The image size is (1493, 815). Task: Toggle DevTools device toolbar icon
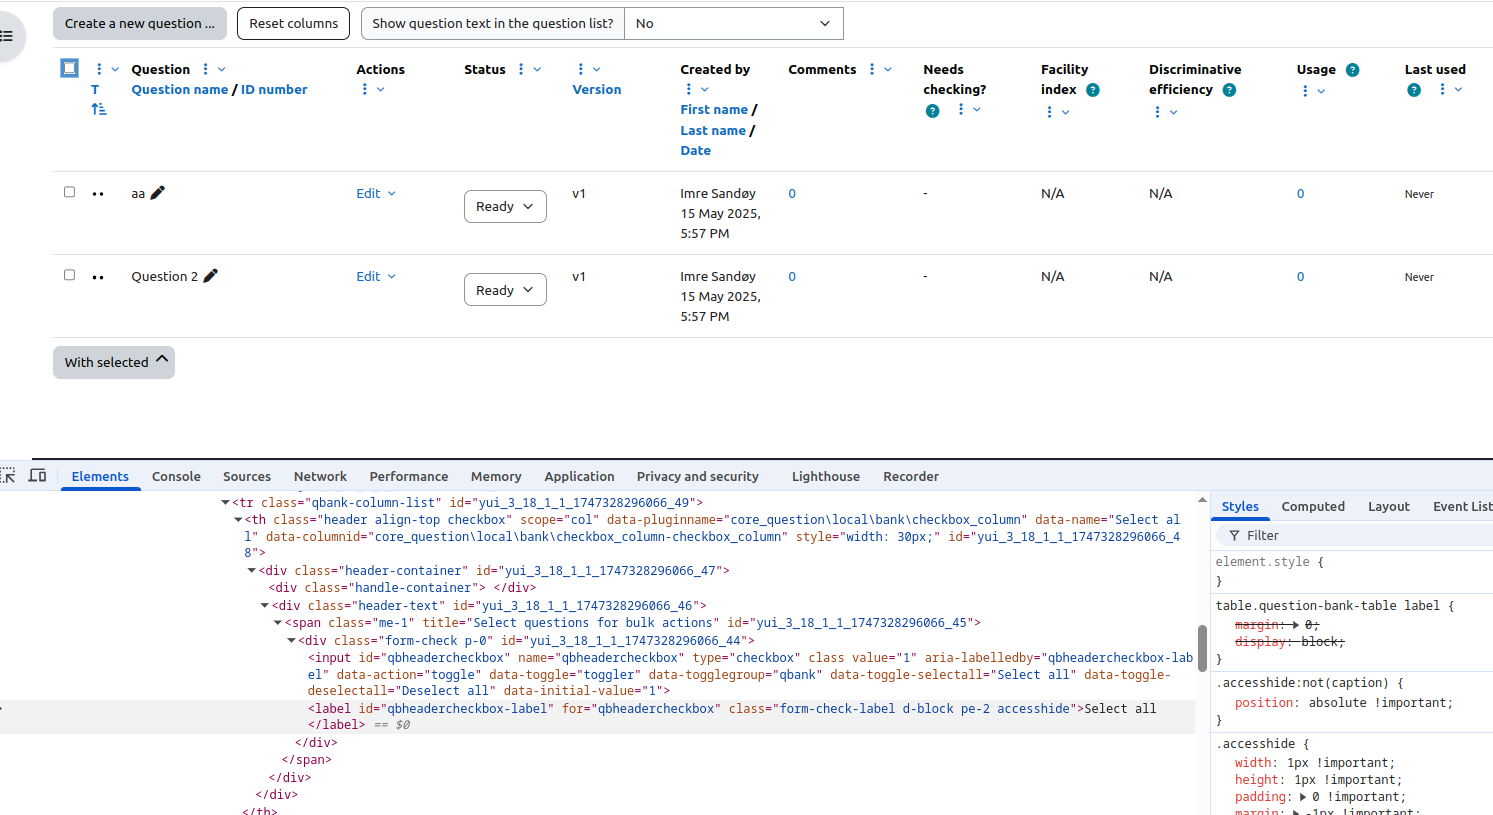click(38, 476)
